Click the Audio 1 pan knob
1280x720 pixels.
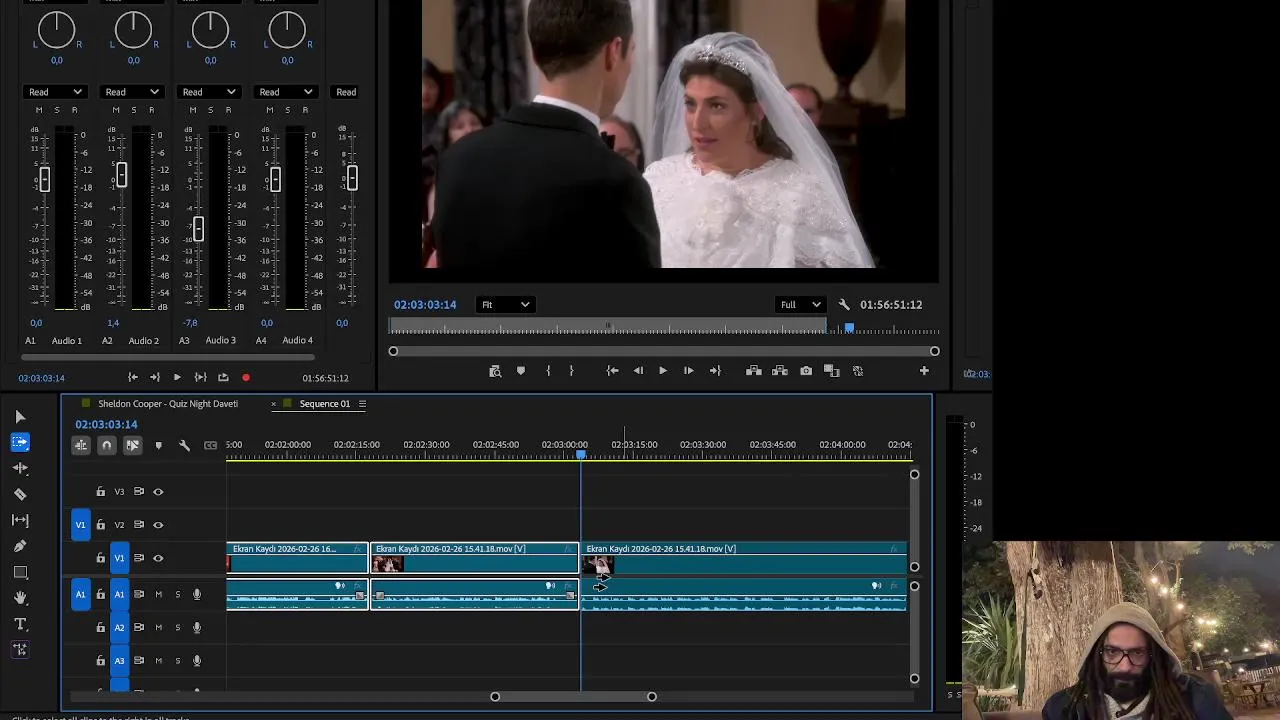(56, 29)
